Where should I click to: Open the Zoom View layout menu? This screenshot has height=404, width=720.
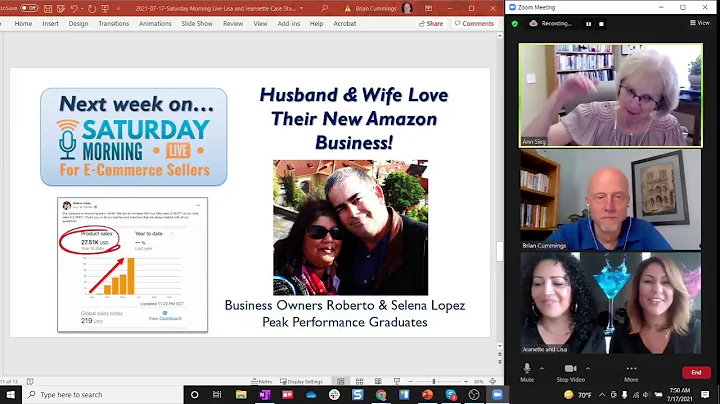point(700,22)
